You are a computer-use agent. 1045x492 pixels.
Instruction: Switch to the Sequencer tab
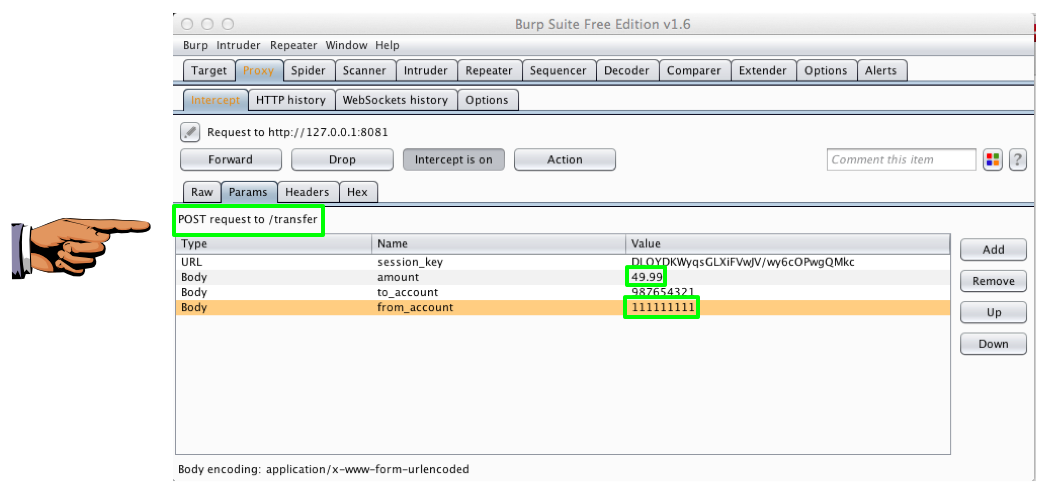558,70
